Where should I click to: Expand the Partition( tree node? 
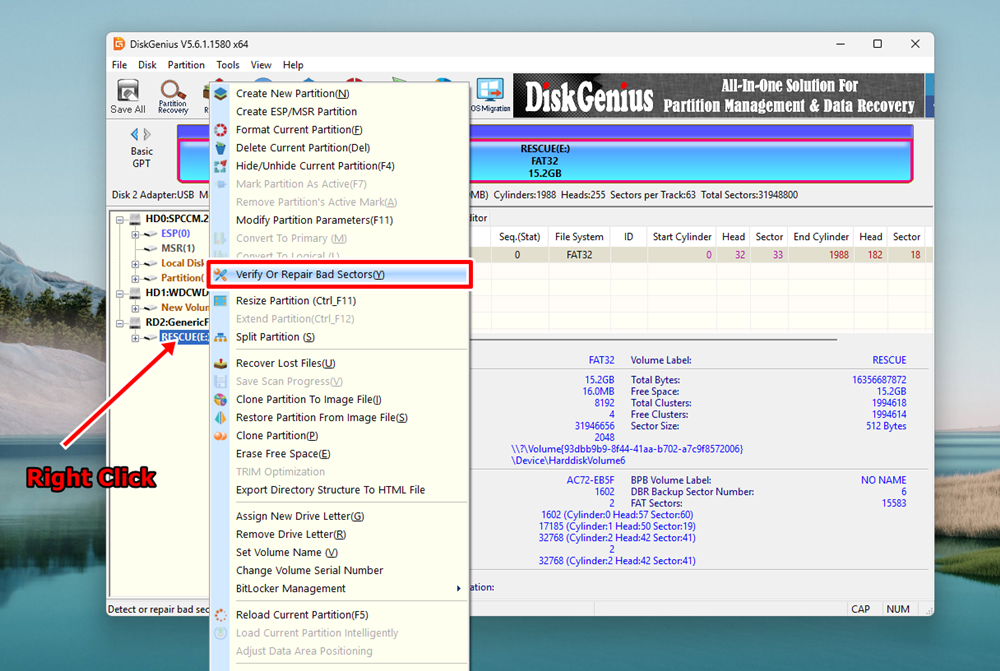click(x=135, y=278)
